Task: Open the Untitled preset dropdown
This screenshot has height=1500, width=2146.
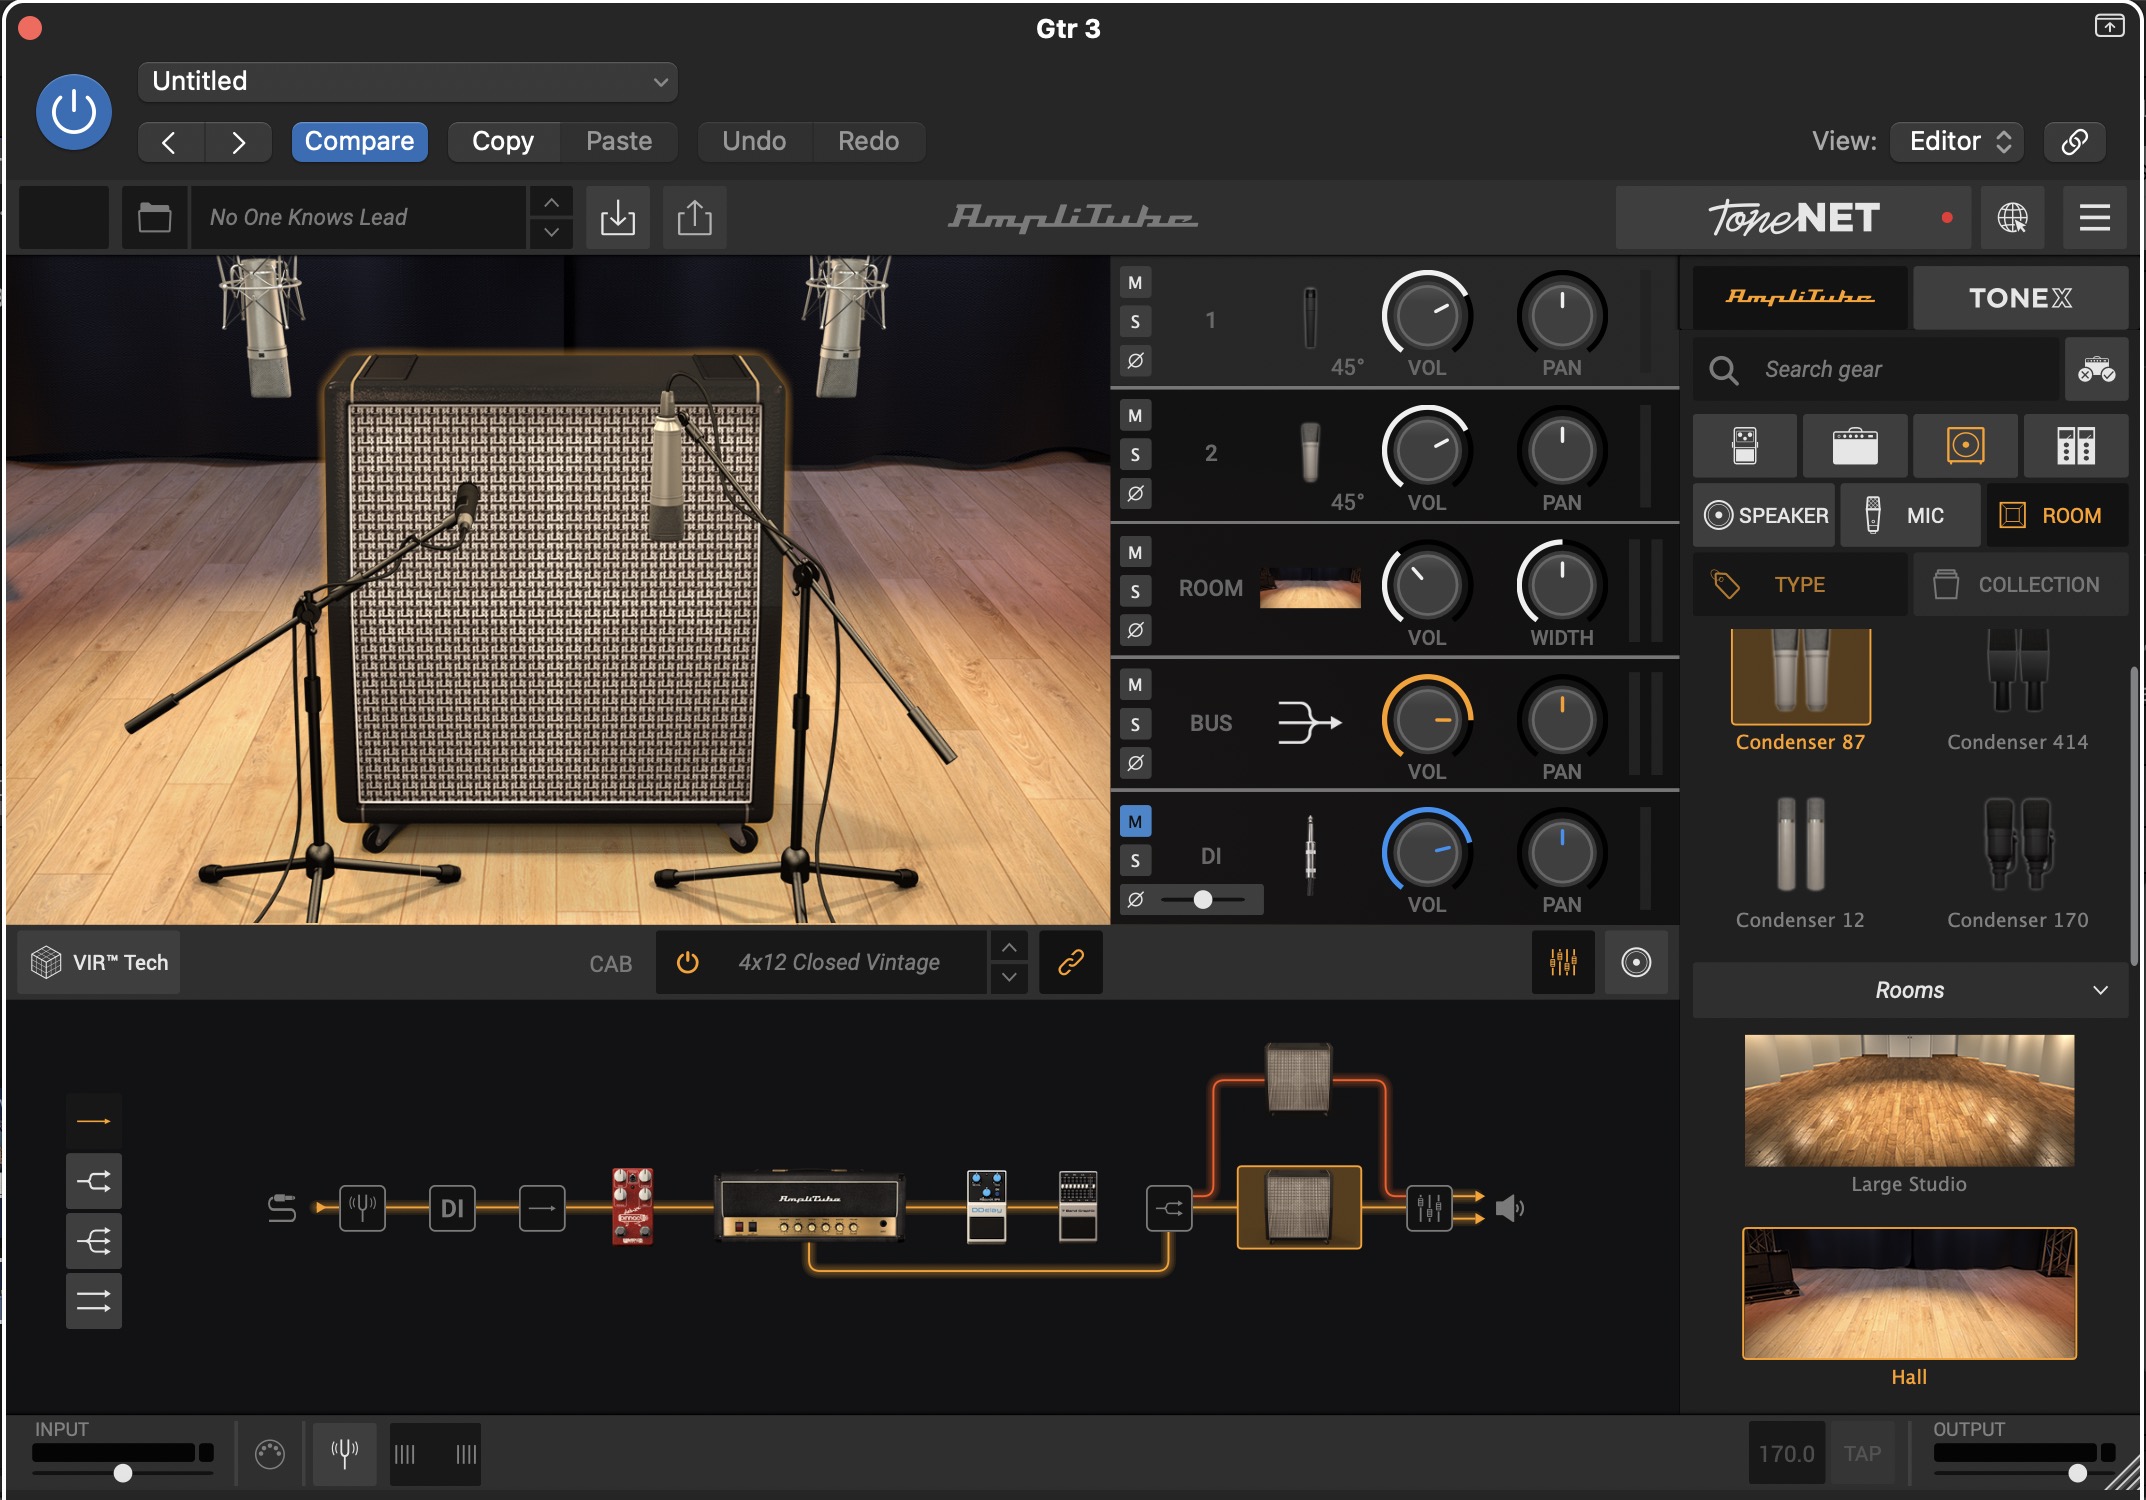Action: tap(407, 81)
